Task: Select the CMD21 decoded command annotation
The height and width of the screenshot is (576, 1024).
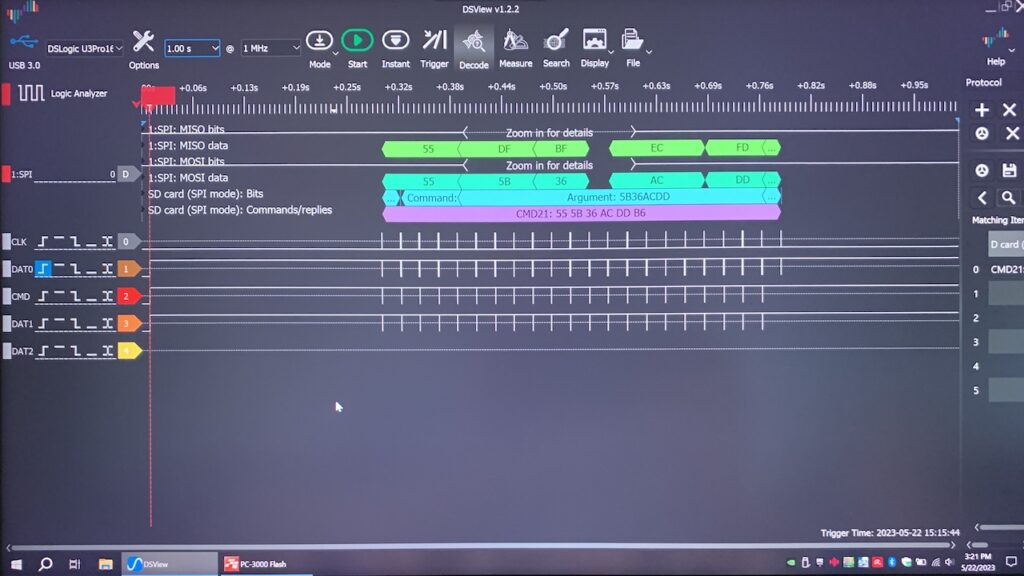Action: 580,214
